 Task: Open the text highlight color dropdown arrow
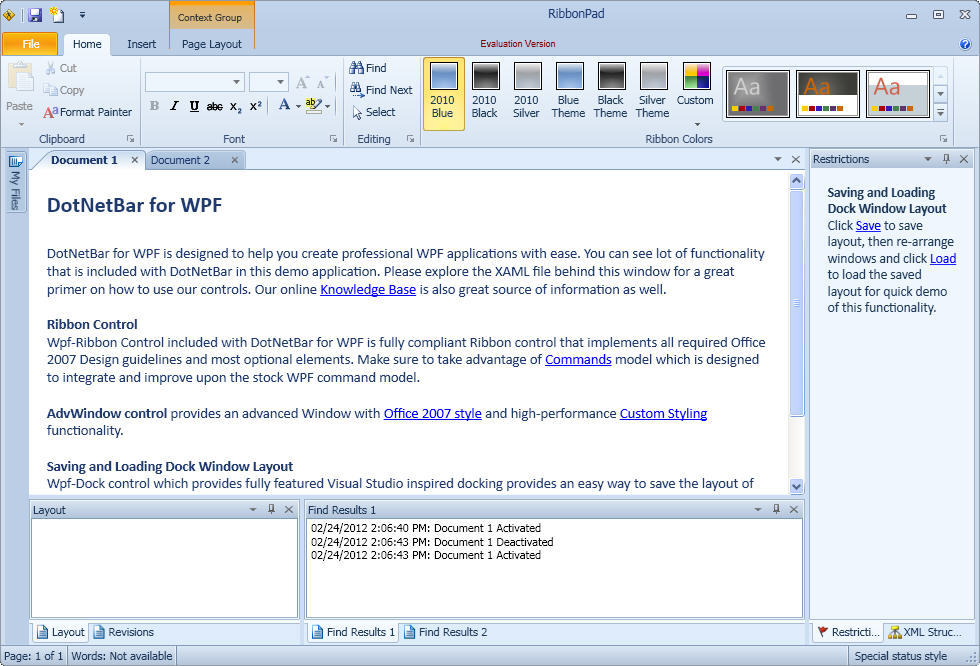point(328,106)
